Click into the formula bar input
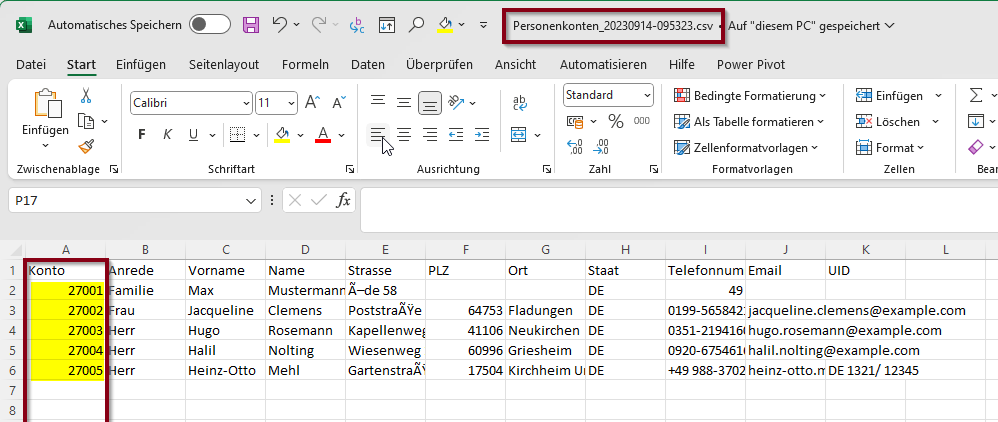The height and width of the screenshot is (422, 998). click(678, 209)
